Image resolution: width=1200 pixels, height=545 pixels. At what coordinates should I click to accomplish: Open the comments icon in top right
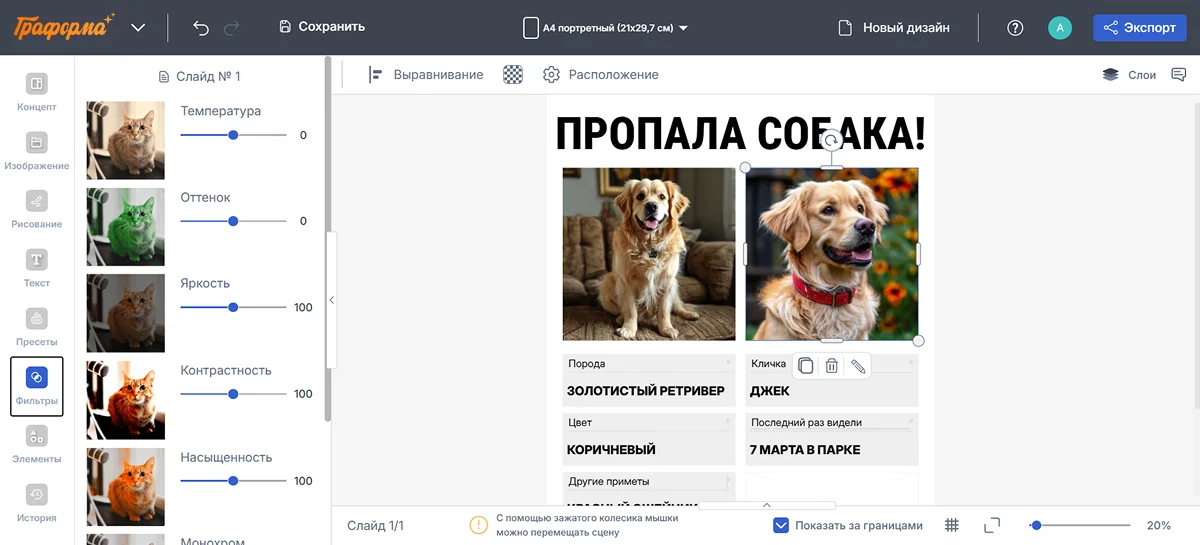pyautogui.click(x=1178, y=75)
